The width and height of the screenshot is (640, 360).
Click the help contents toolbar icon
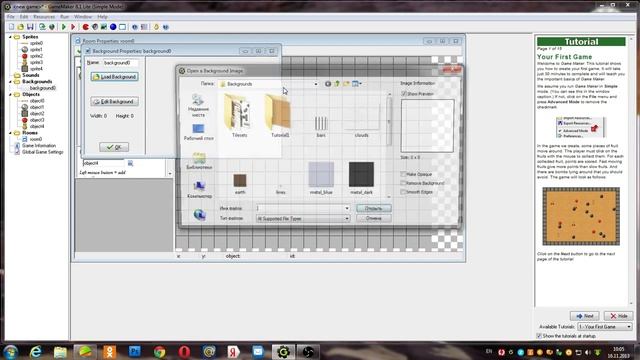[x=166, y=27]
